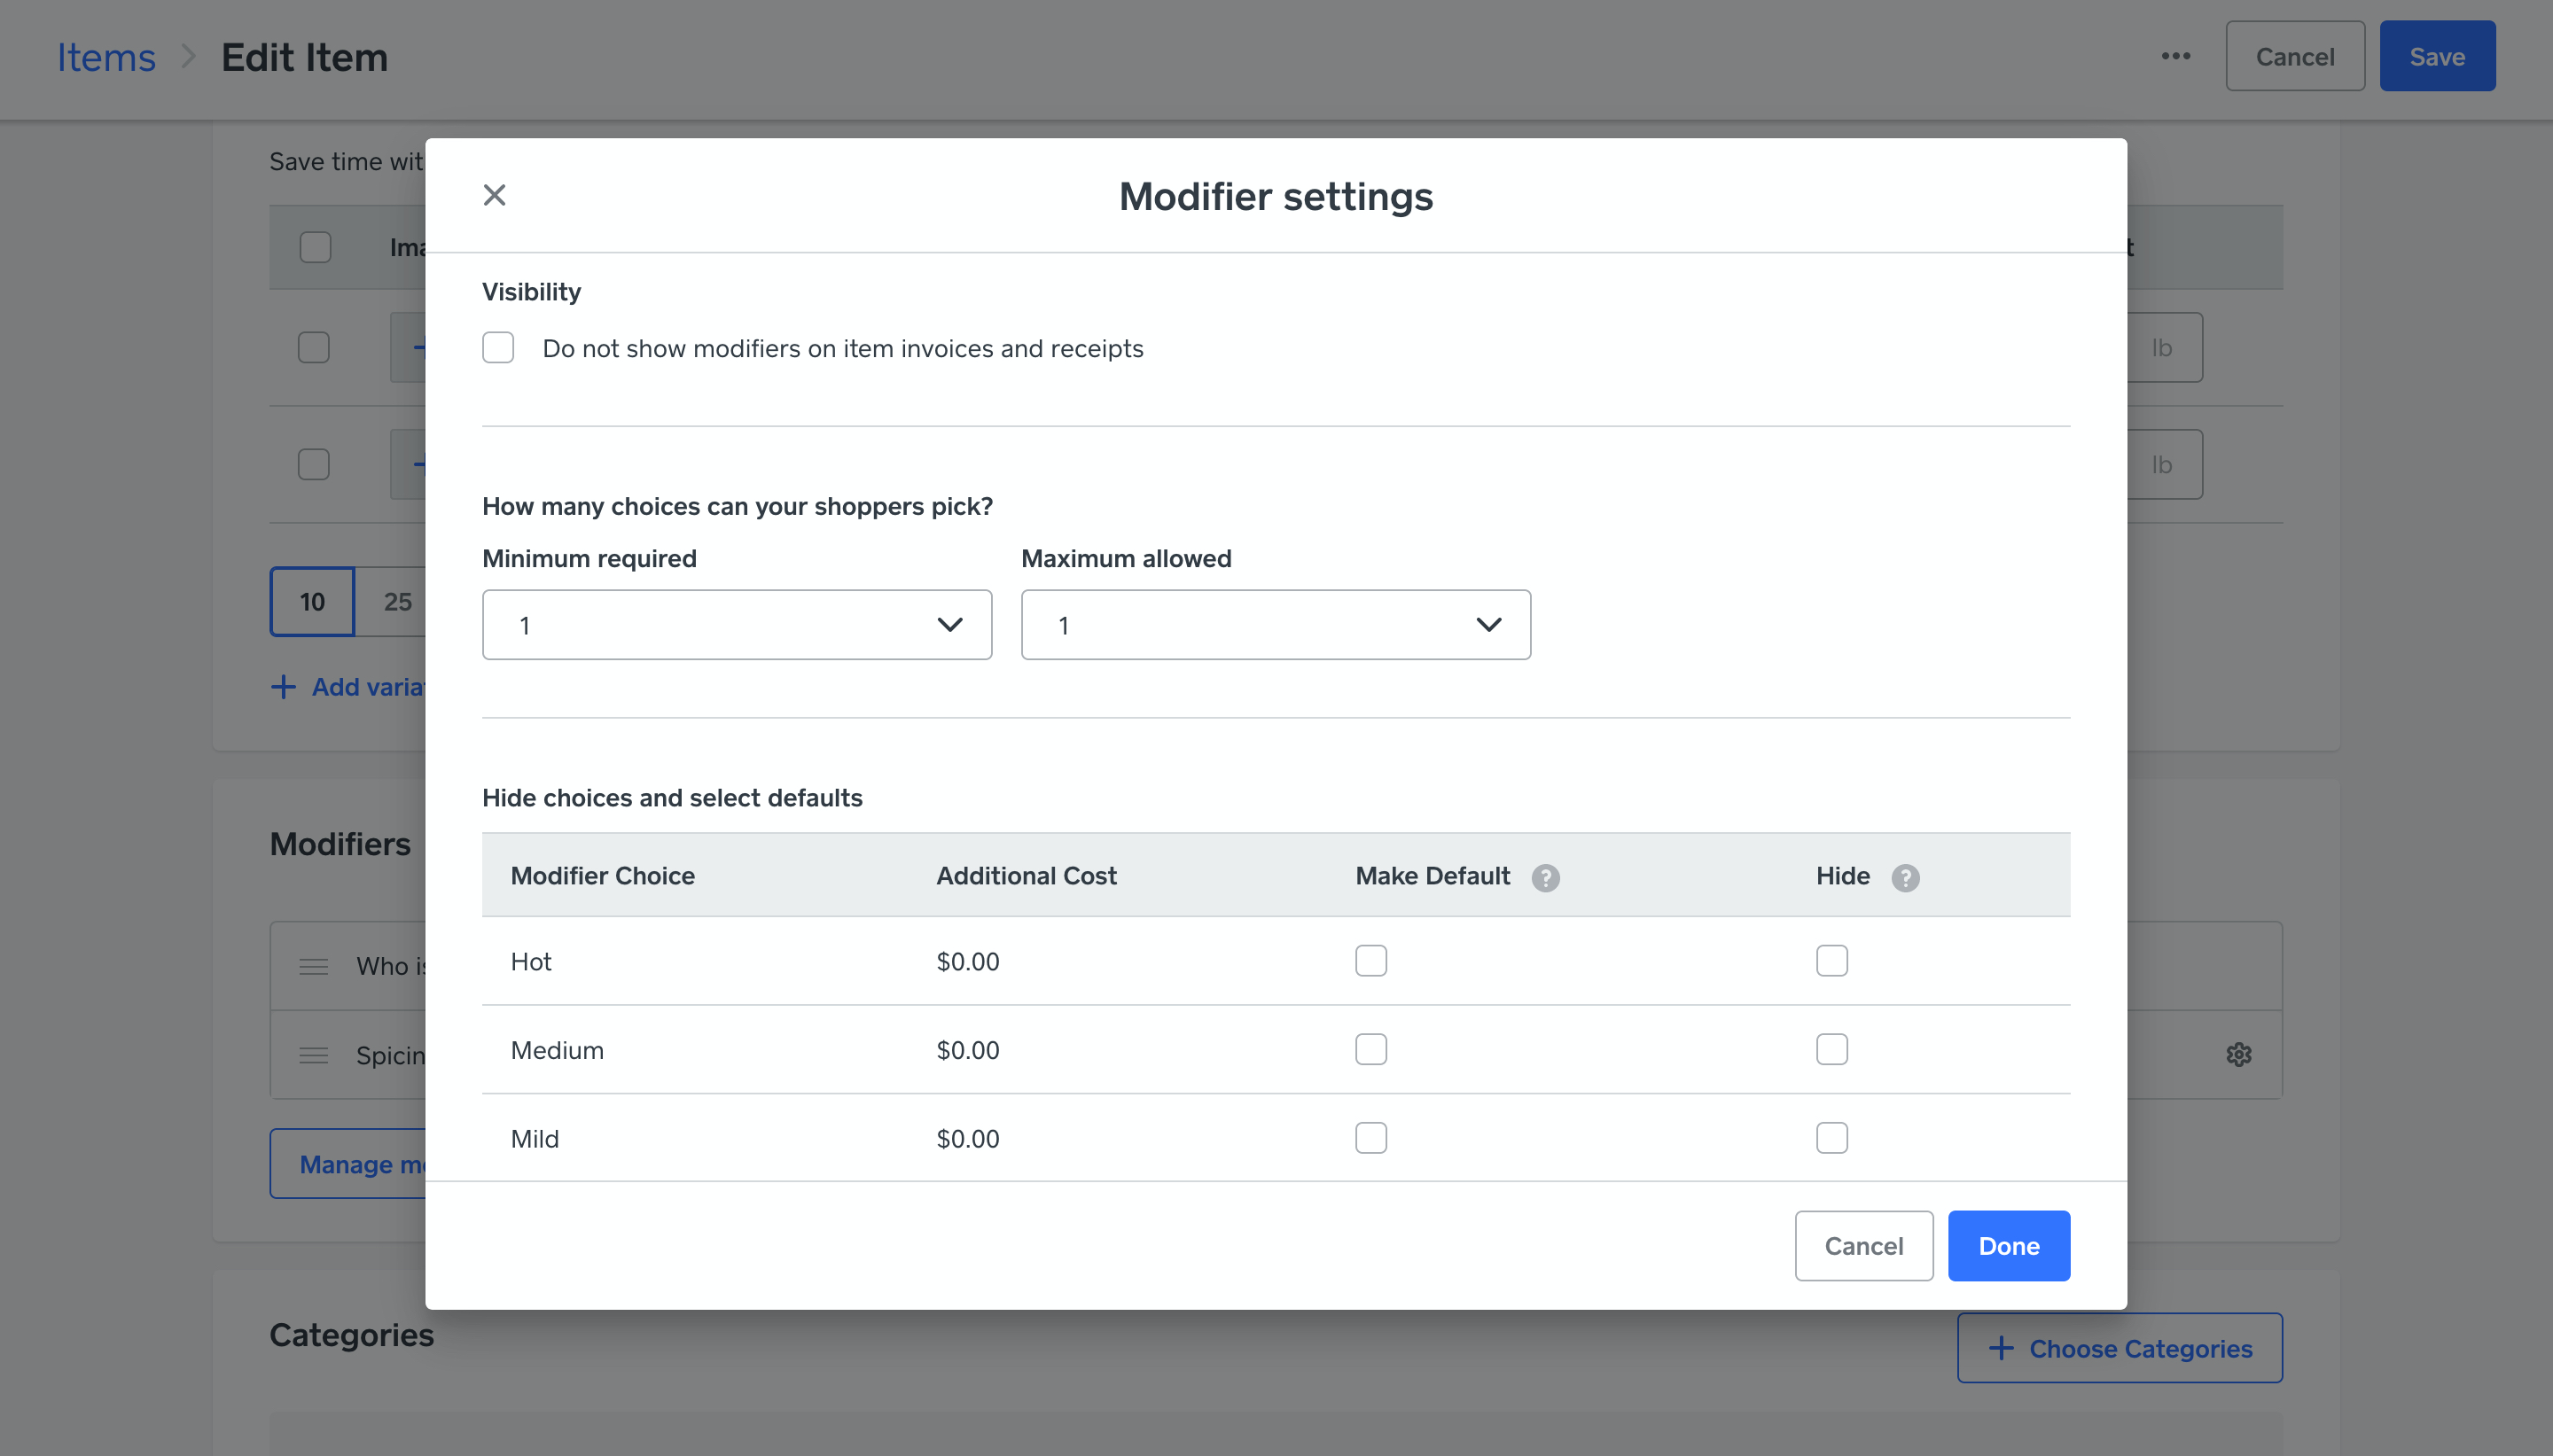Click the help icon beside Make Default
Viewport: 2553px width, 1456px height.
click(x=1543, y=878)
